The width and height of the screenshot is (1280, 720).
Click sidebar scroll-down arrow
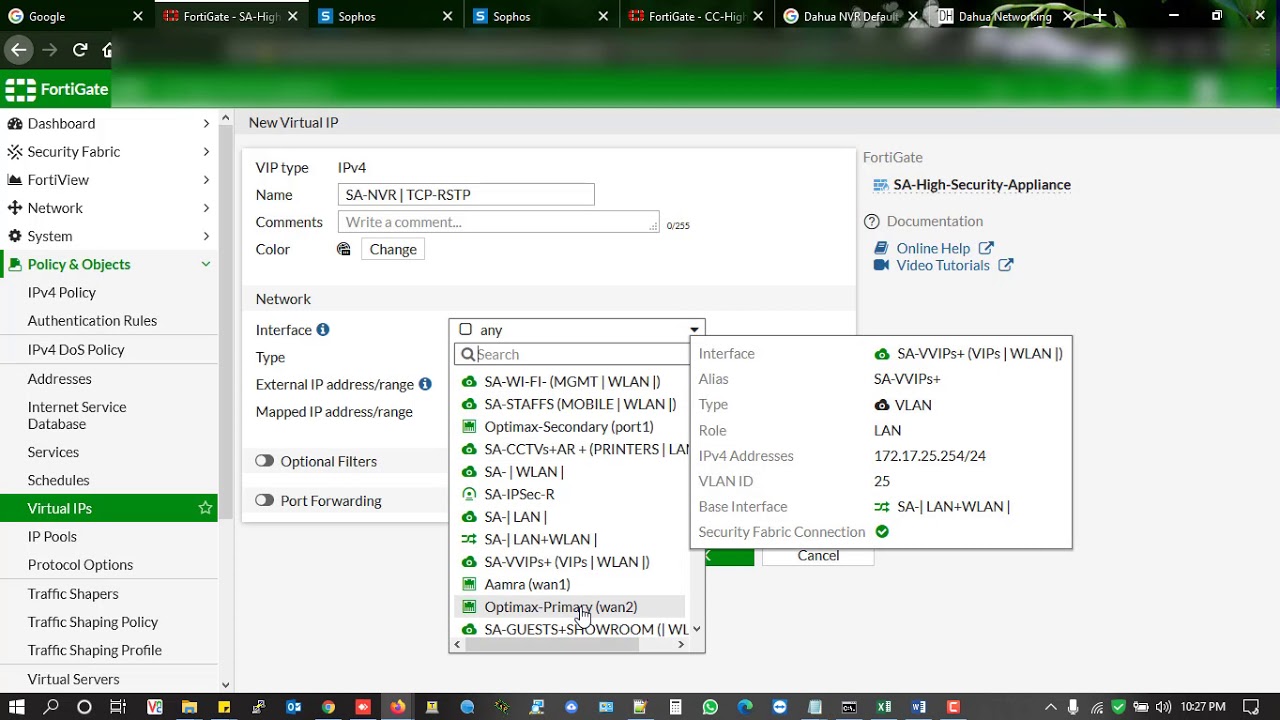[225, 685]
